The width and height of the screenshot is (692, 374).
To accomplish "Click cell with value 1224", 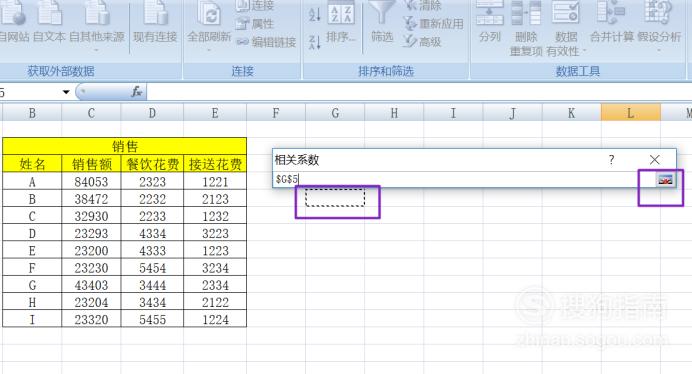I will point(215,319).
